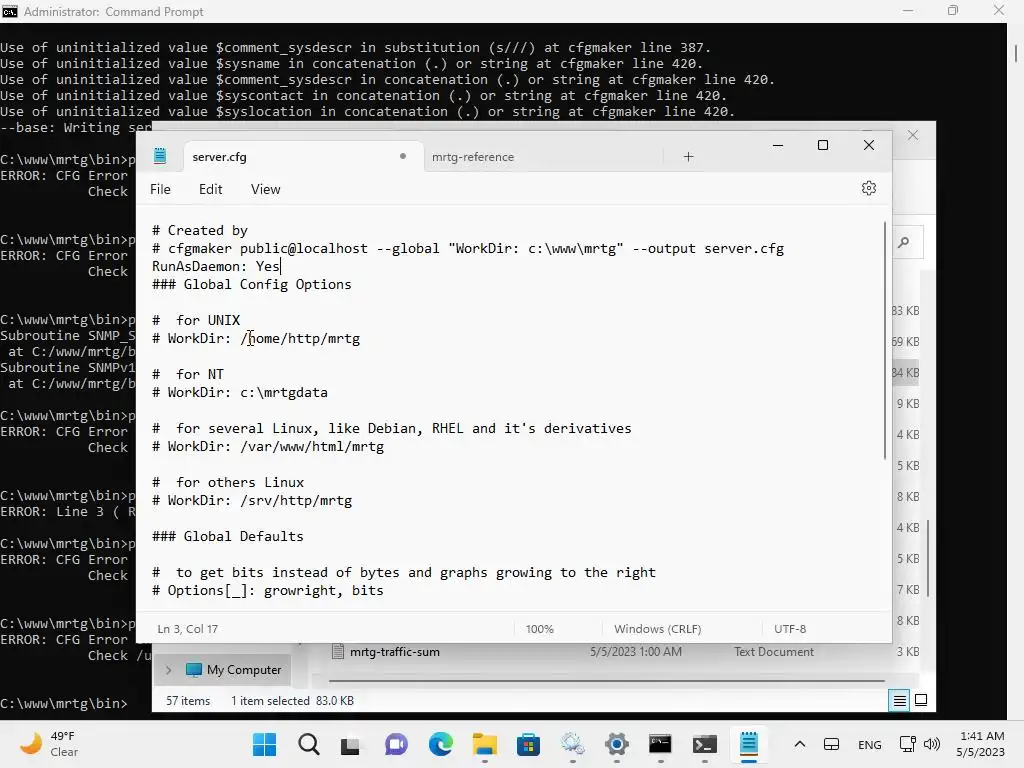This screenshot has height=768, width=1024.
Task: Click Explorer file list vertical scrollbar
Action: (927, 559)
